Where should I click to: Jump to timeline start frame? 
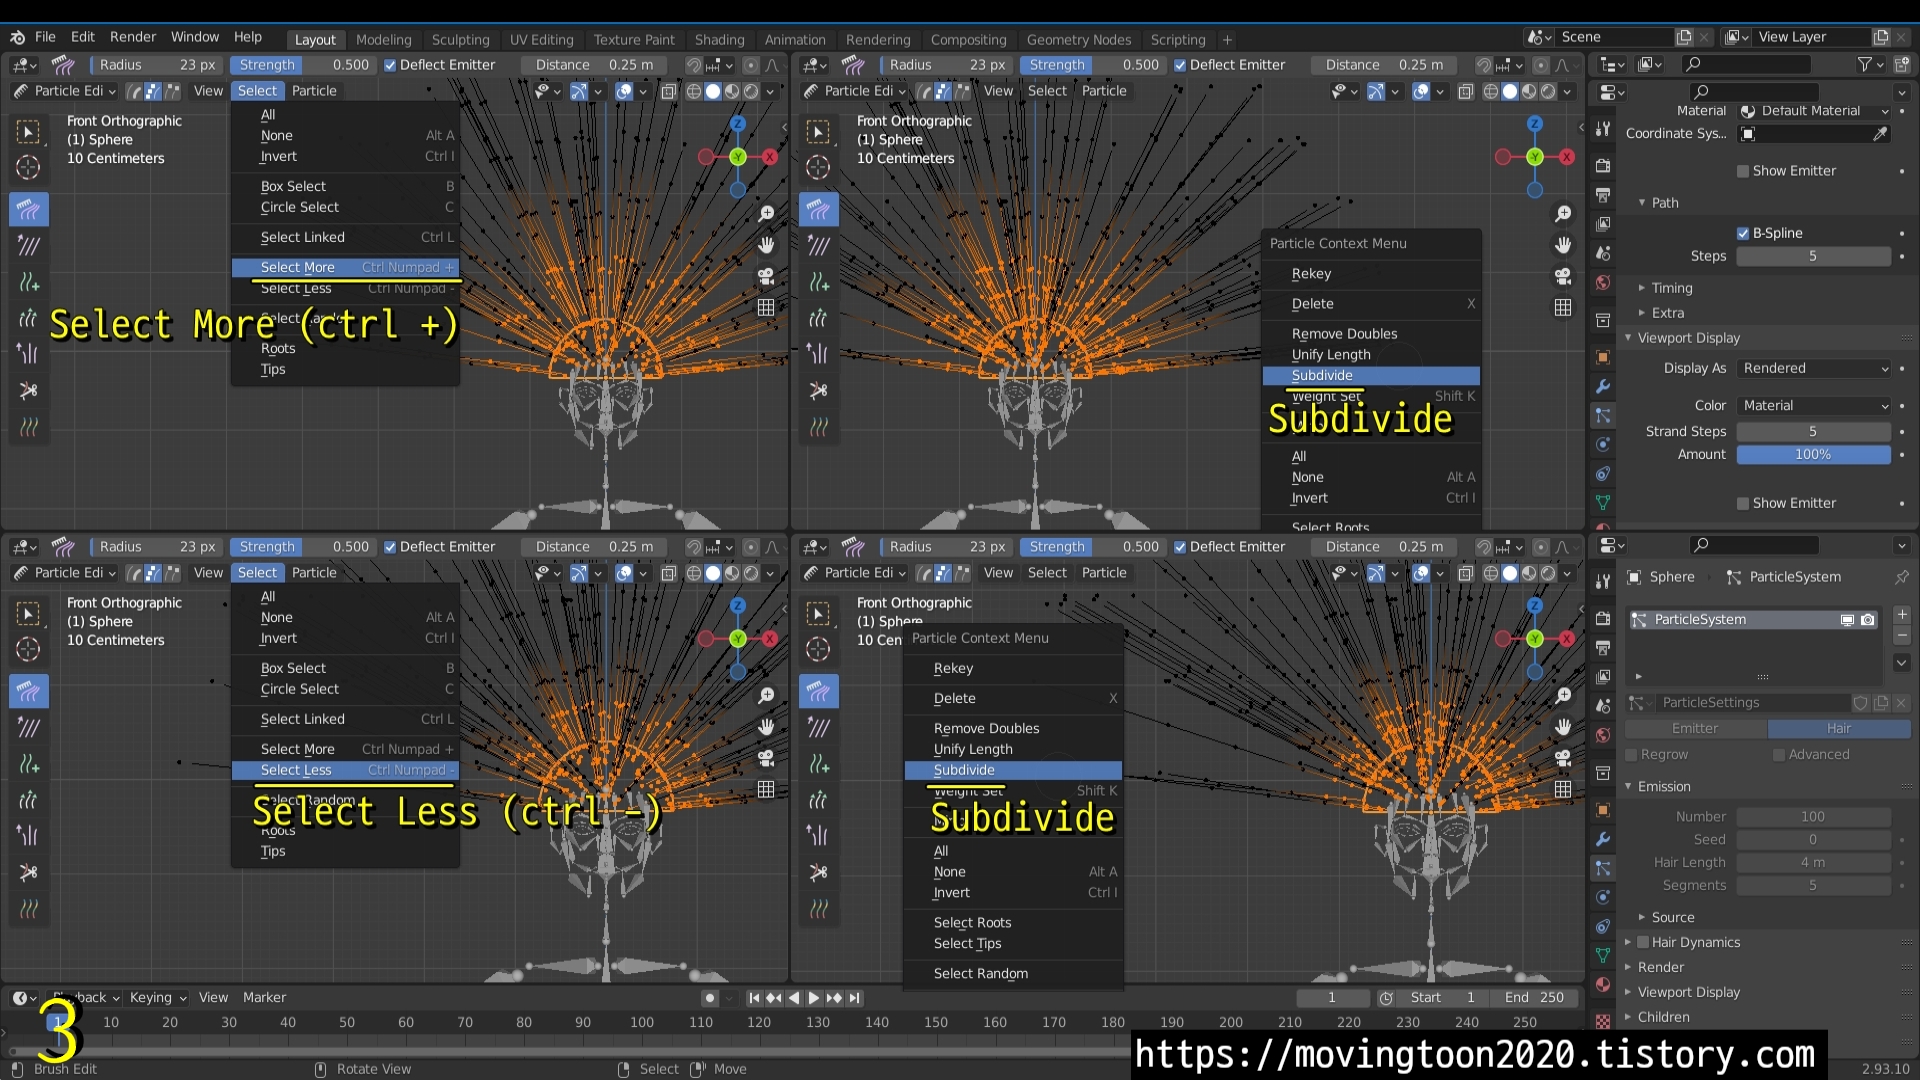[x=754, y=998]
